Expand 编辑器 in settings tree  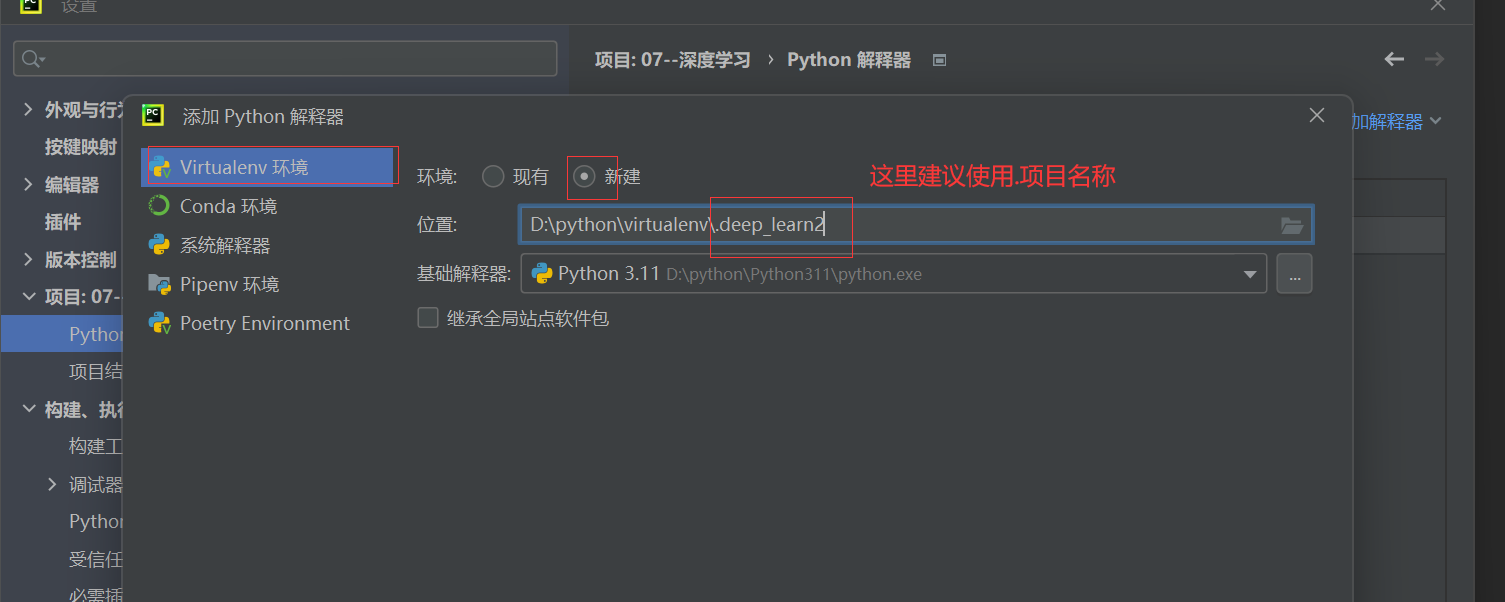pos(28,184)
